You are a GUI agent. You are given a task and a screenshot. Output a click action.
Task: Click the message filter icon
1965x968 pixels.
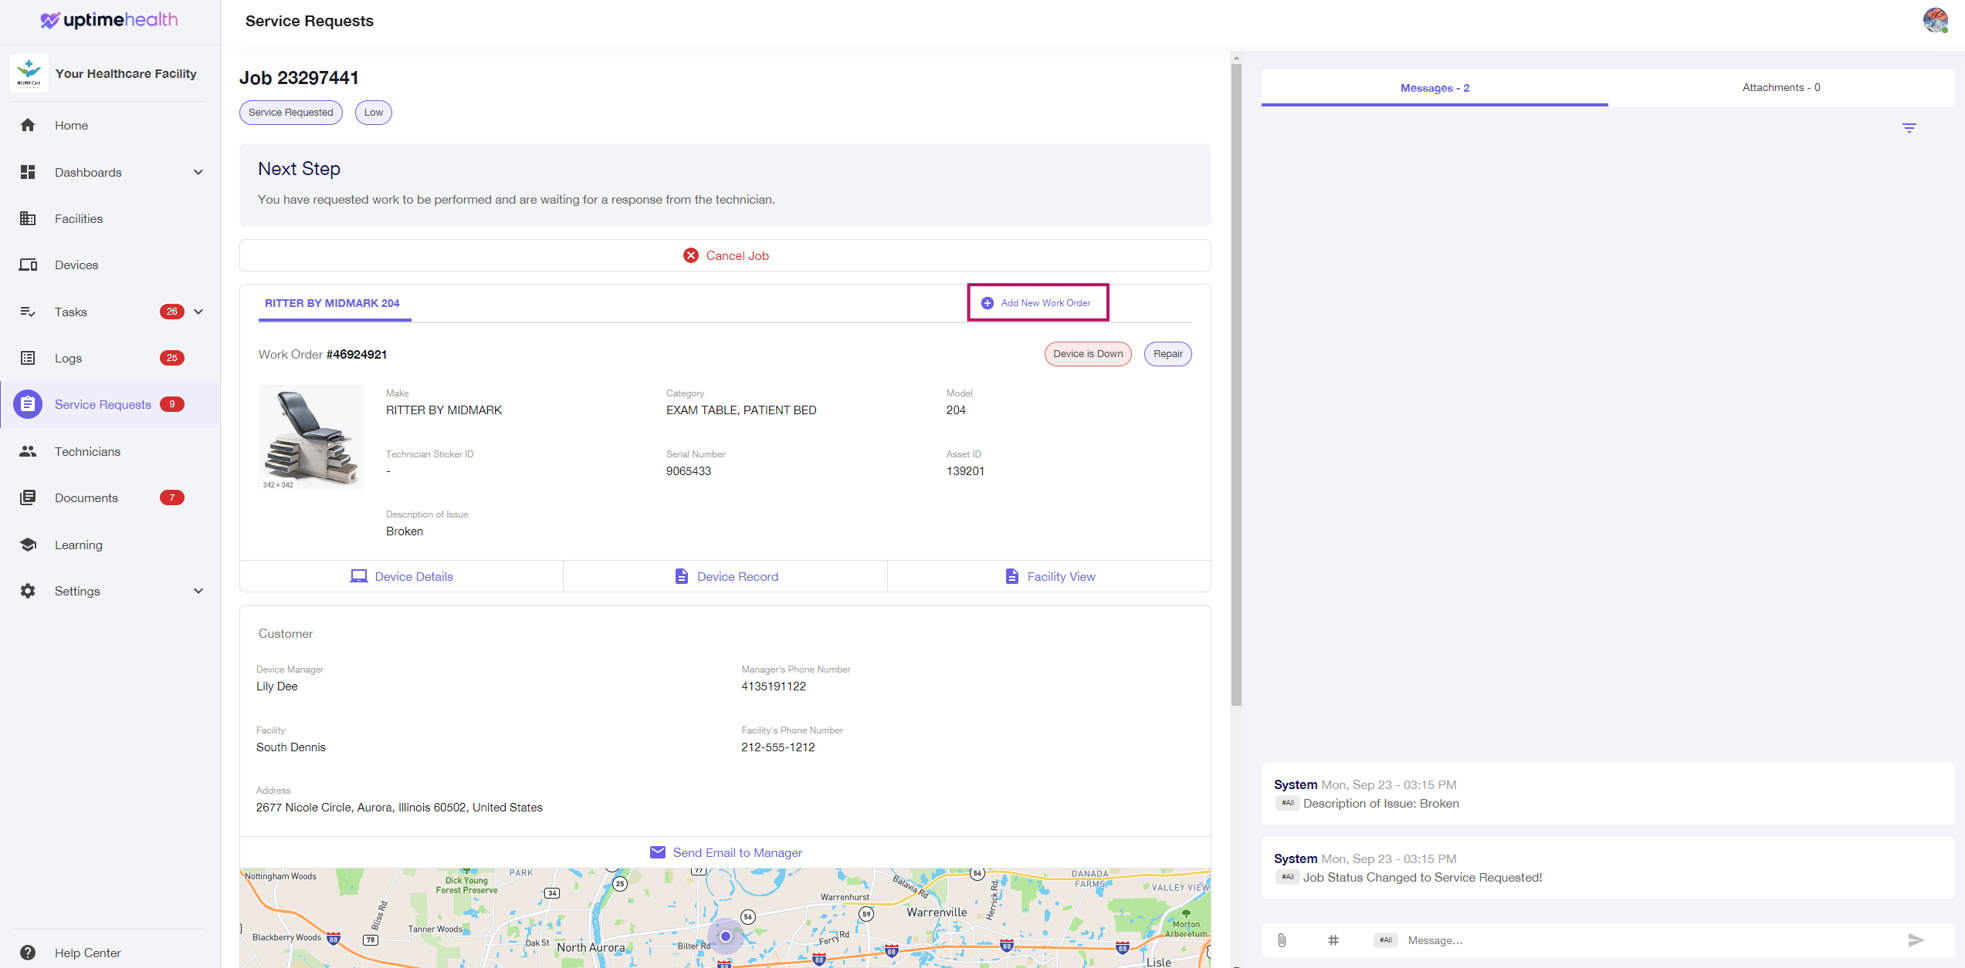click(1908, 128)
